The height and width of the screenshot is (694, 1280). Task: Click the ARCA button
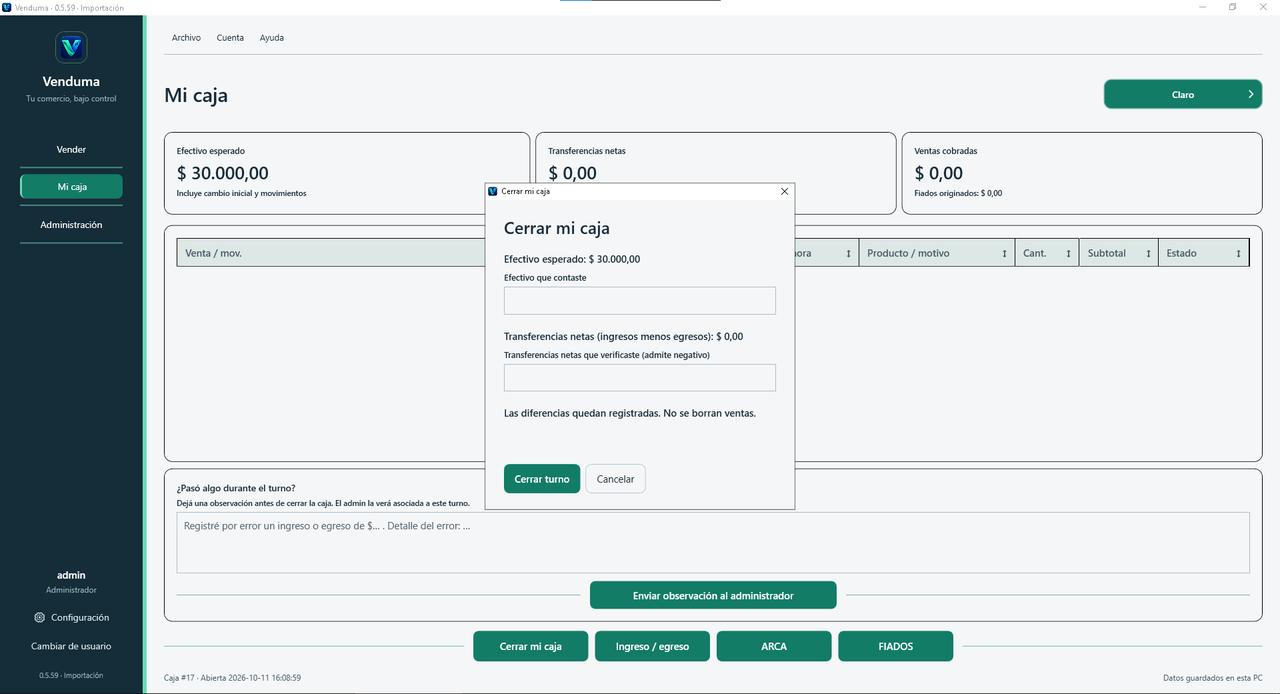(774, 646)
